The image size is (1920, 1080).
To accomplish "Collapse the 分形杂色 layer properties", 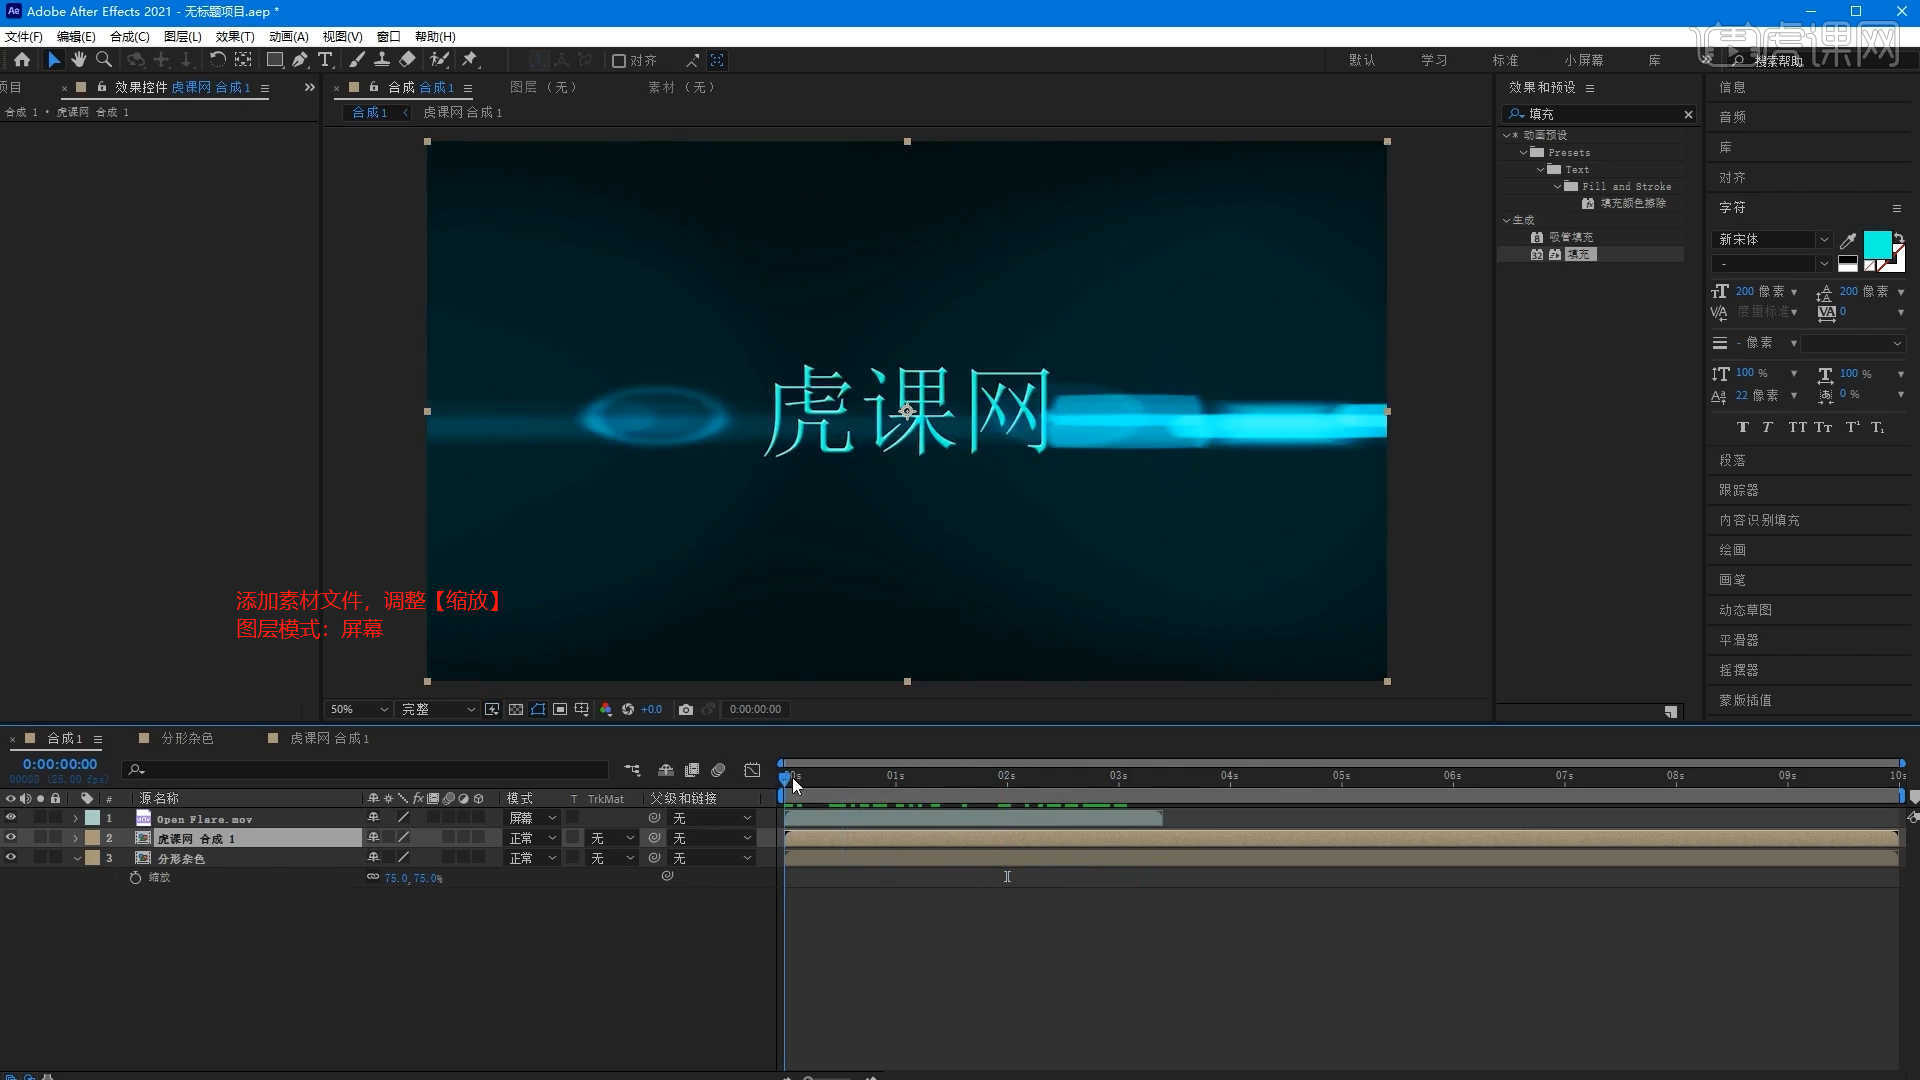I will point(76,858).
